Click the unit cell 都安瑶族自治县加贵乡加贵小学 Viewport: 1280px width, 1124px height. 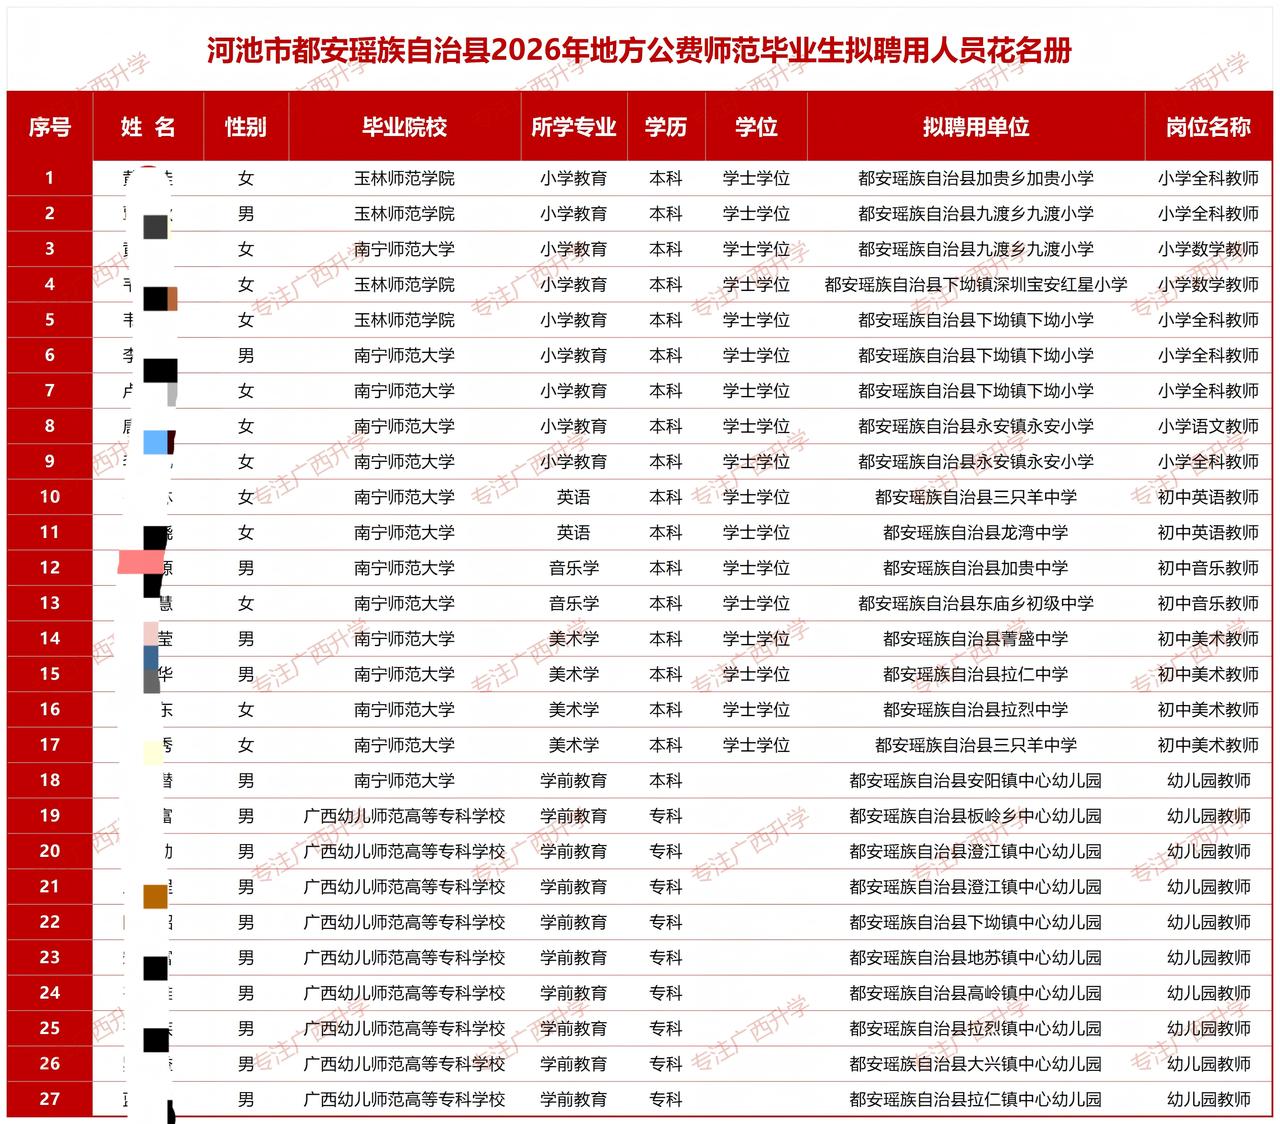tap(976, 178)
